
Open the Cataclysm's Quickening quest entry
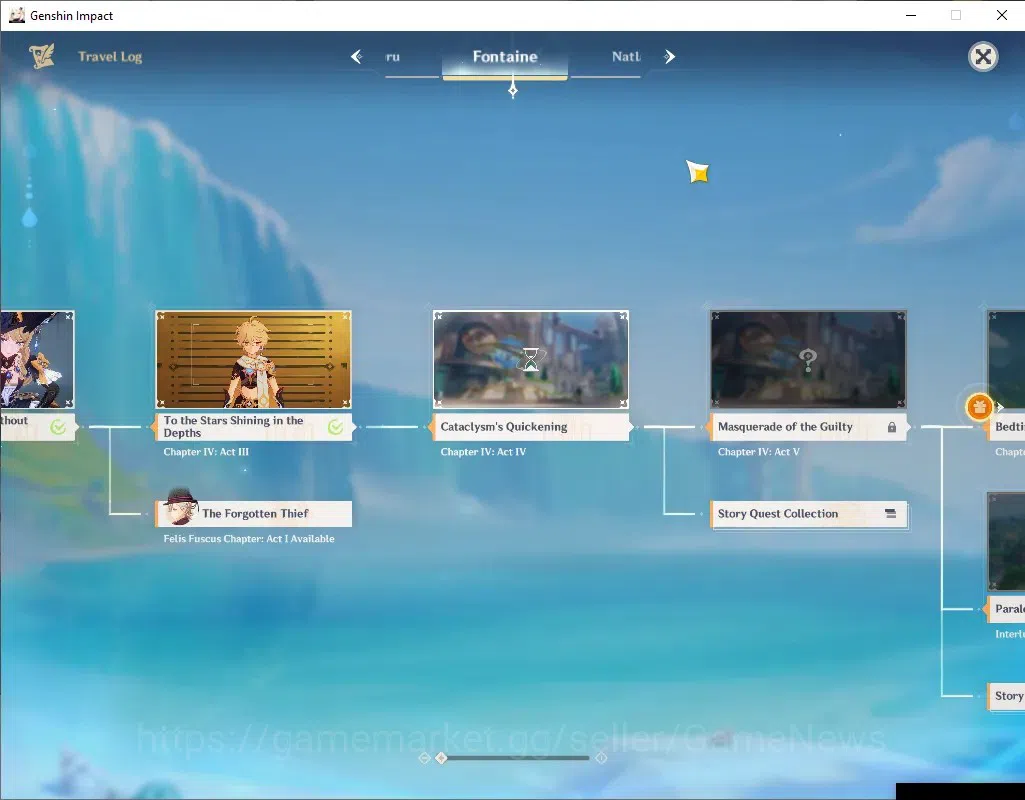(531, 427)
